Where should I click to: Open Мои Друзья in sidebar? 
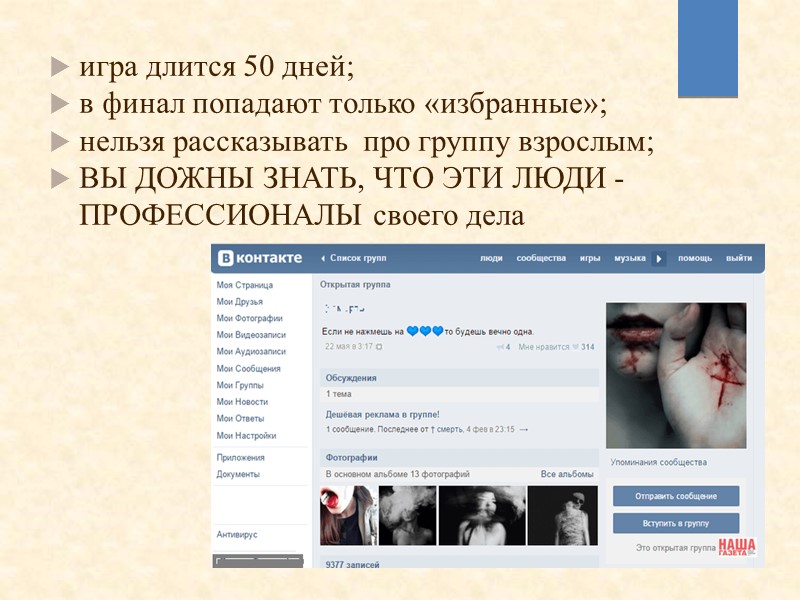tap(239, 302)
